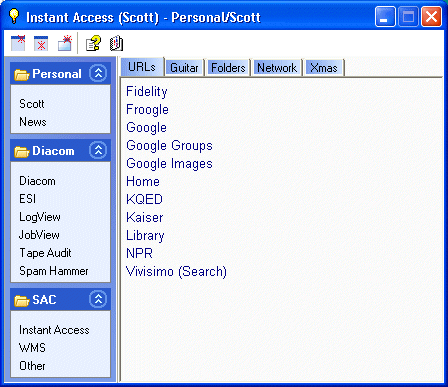This screenshot has height=387, width=448.
Task: Click the window icon with red star in its body
Action: pos(41,43)
